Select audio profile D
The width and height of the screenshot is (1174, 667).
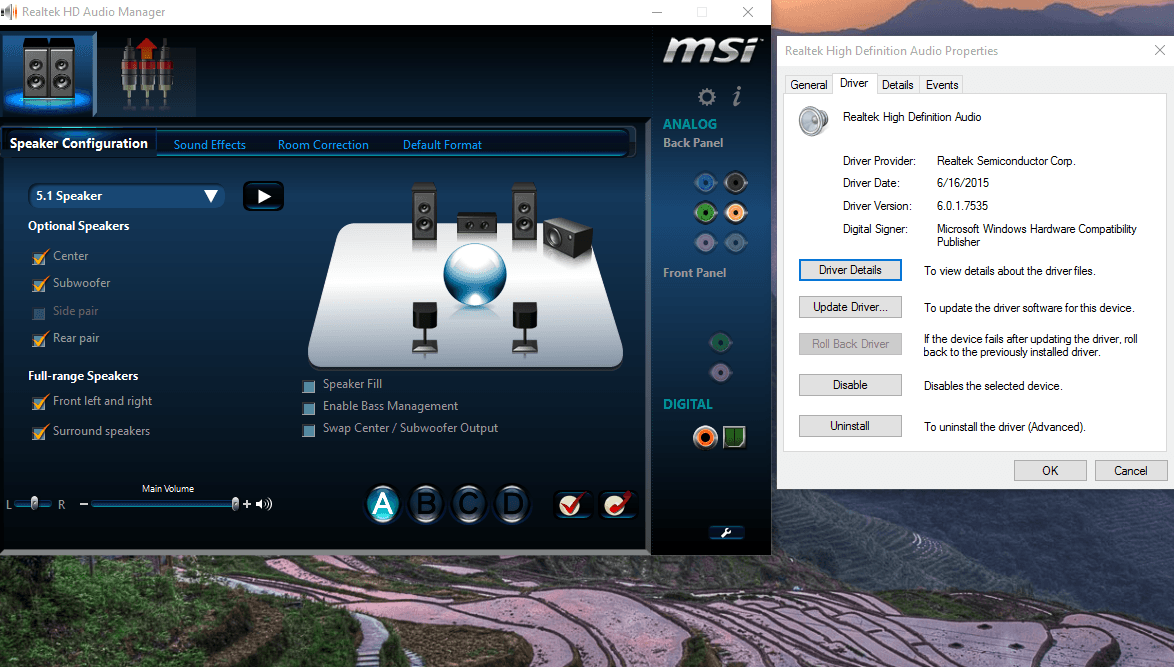[512, 504]
